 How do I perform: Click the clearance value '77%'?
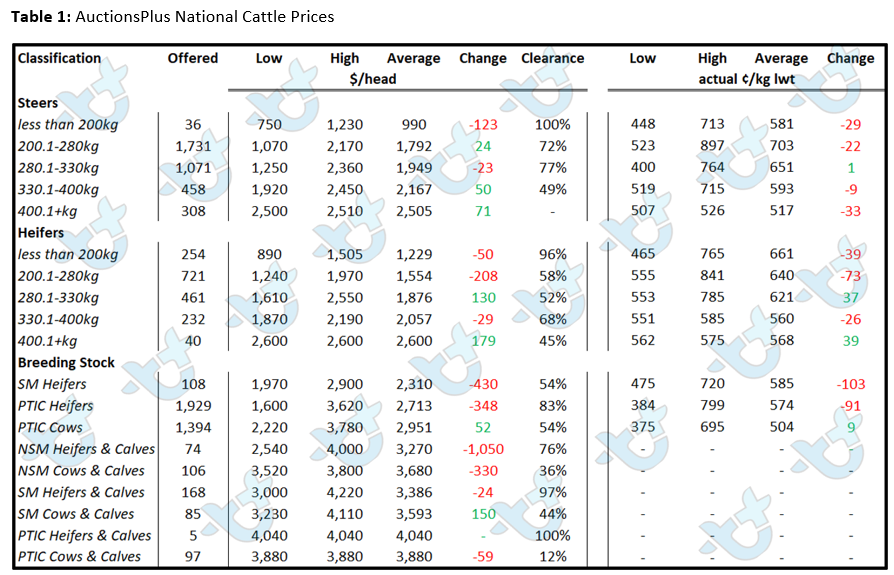552,168
